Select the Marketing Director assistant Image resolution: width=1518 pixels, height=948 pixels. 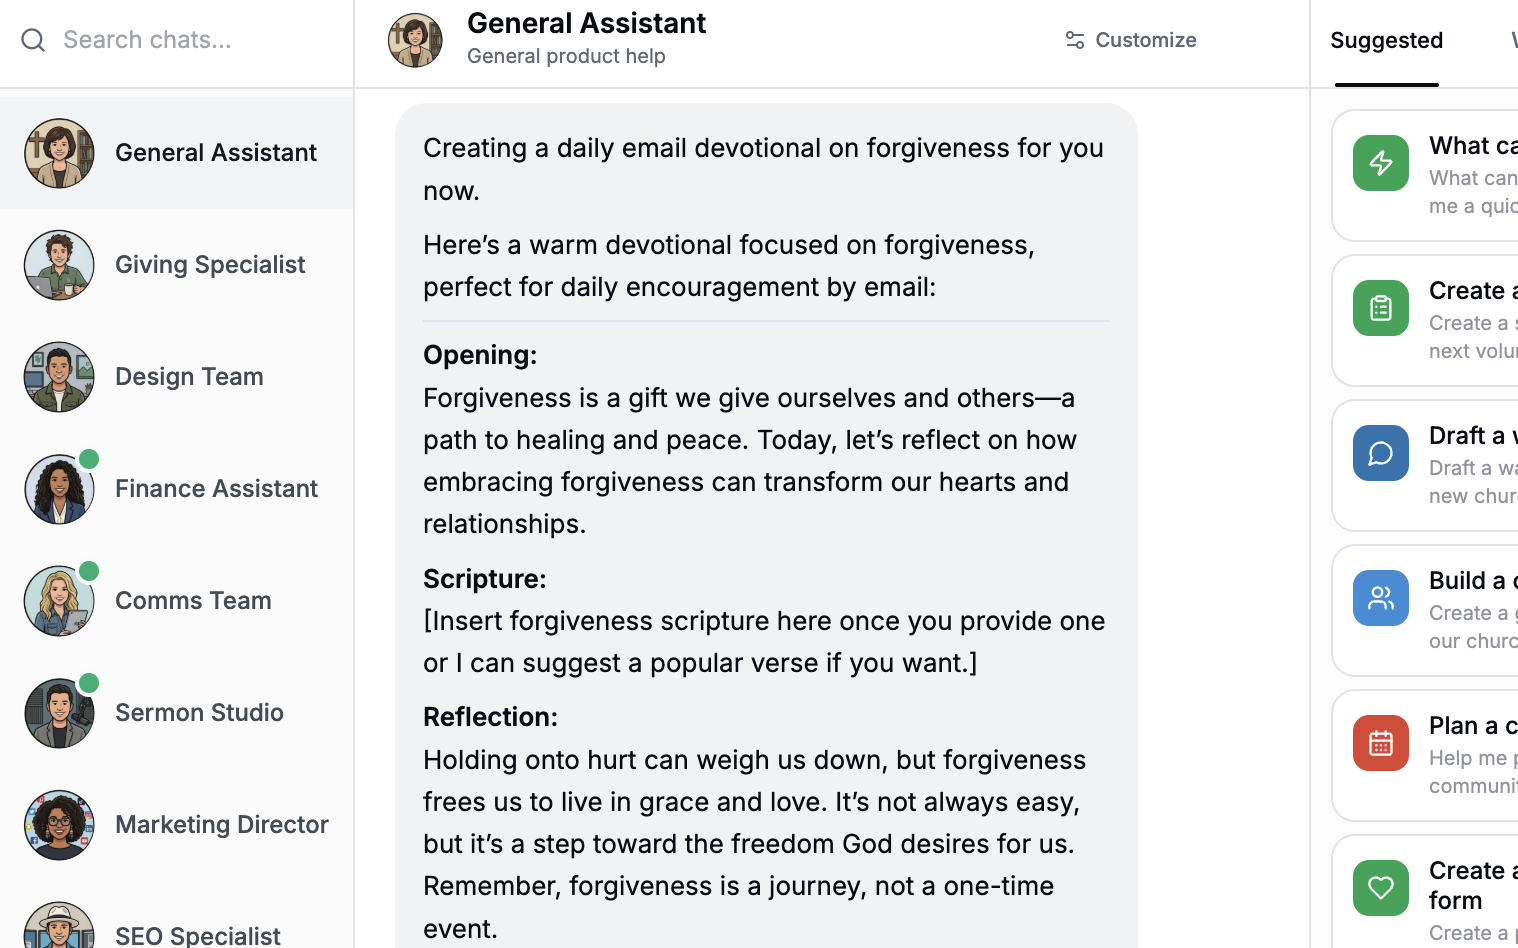click(221, 825)
